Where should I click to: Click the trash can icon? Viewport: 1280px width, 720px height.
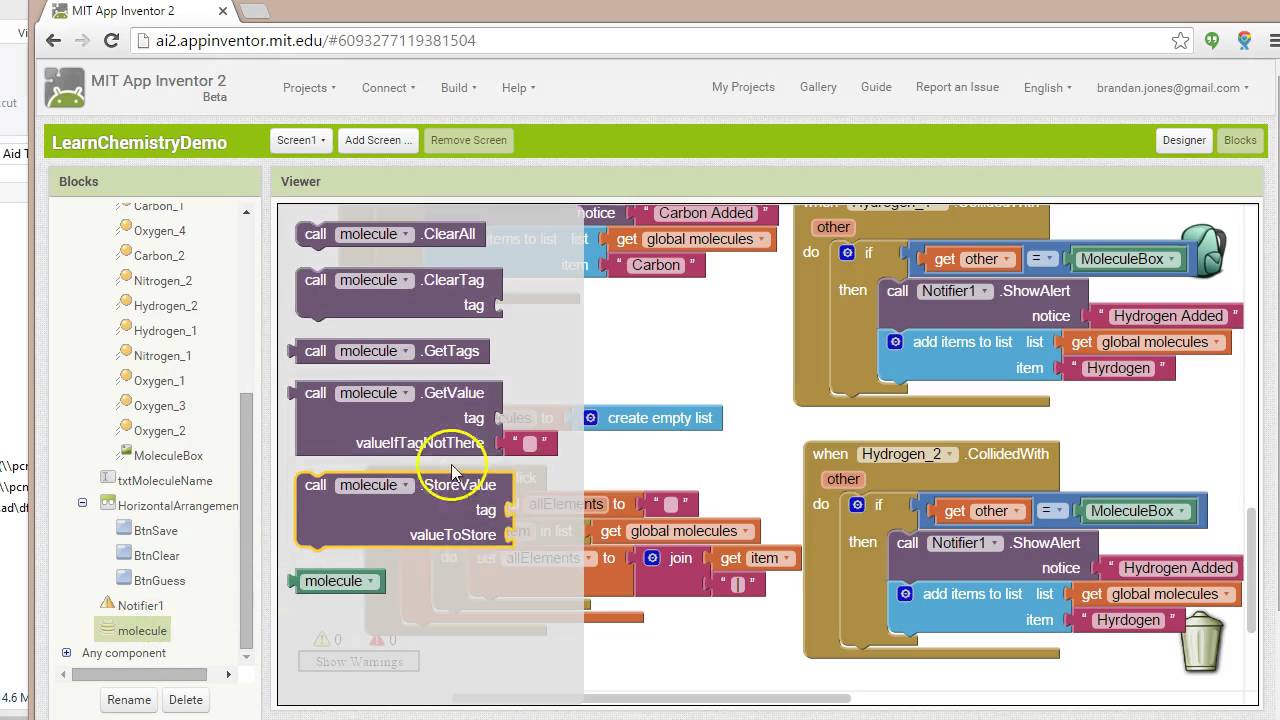pos(1203,642)
